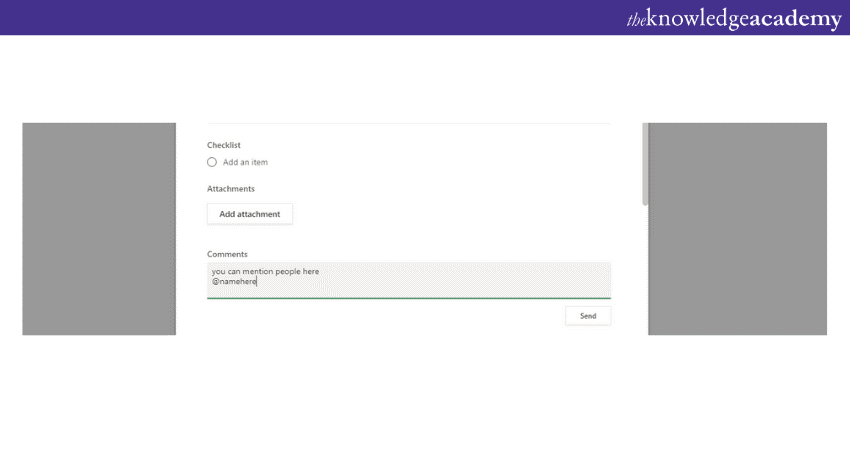Screen dimensions: 850x450
Task: Send the typed comment
Action: pyautogui.click(x=588, y=316)
